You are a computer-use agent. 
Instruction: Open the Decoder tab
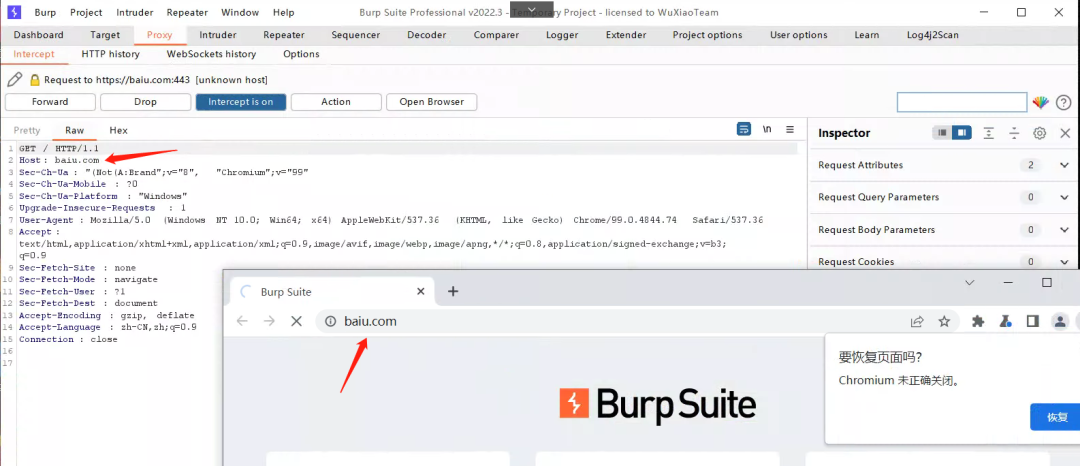[x=427, y=35]
